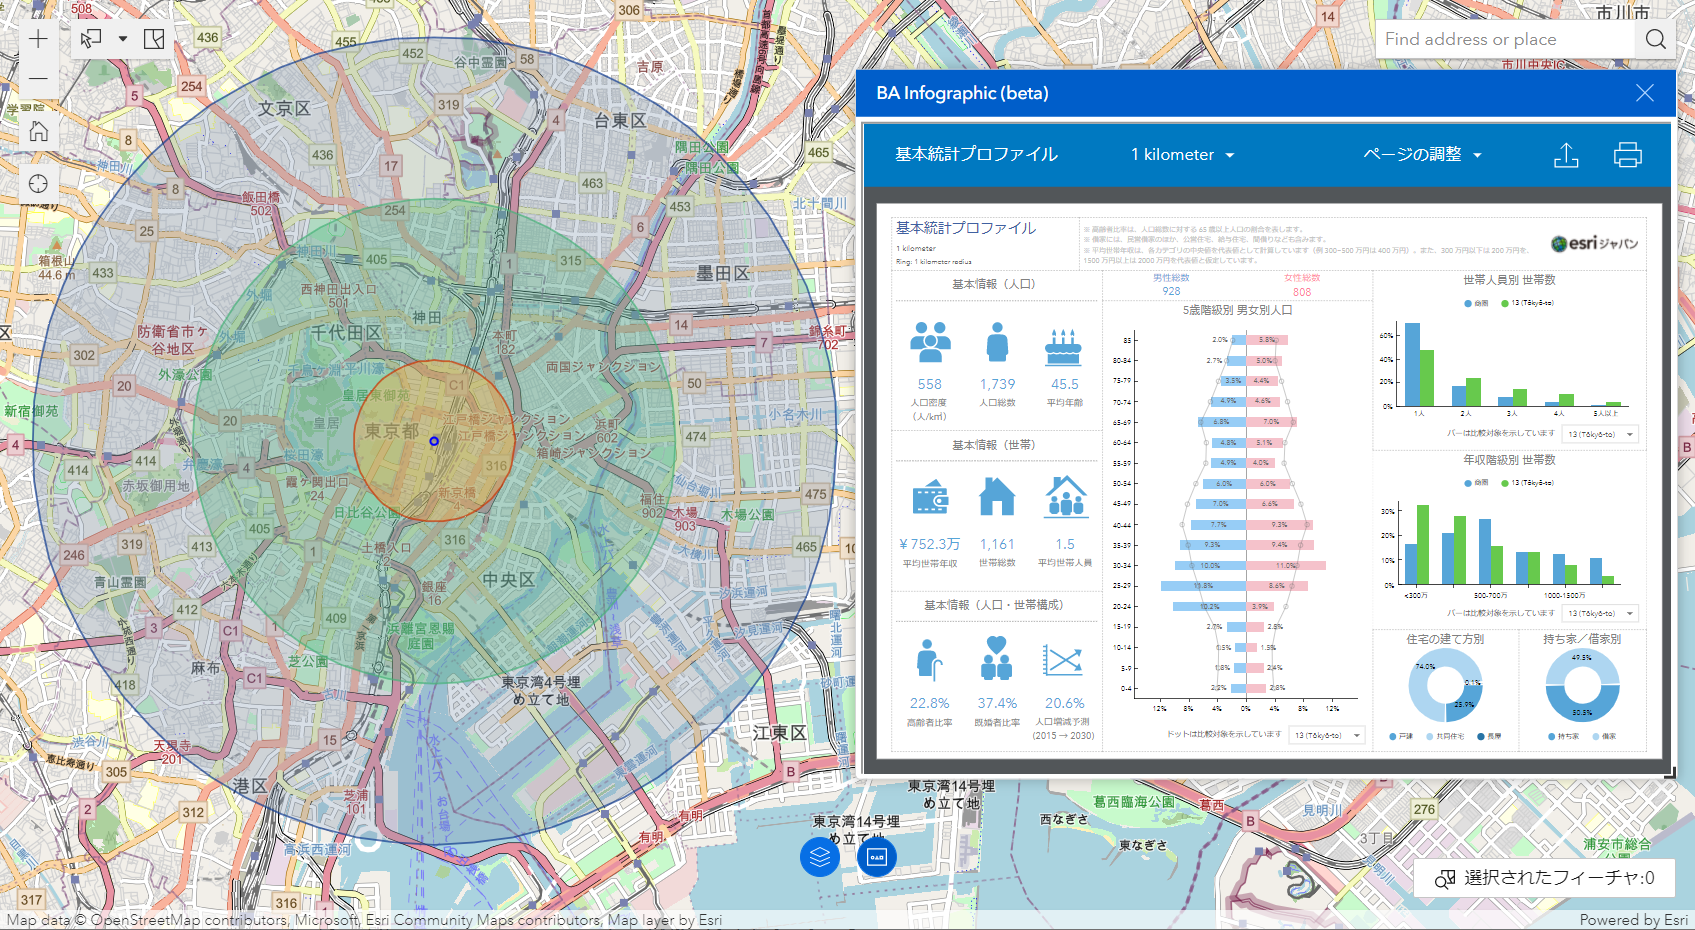Click the 1,739 total population value

point(997,384)
